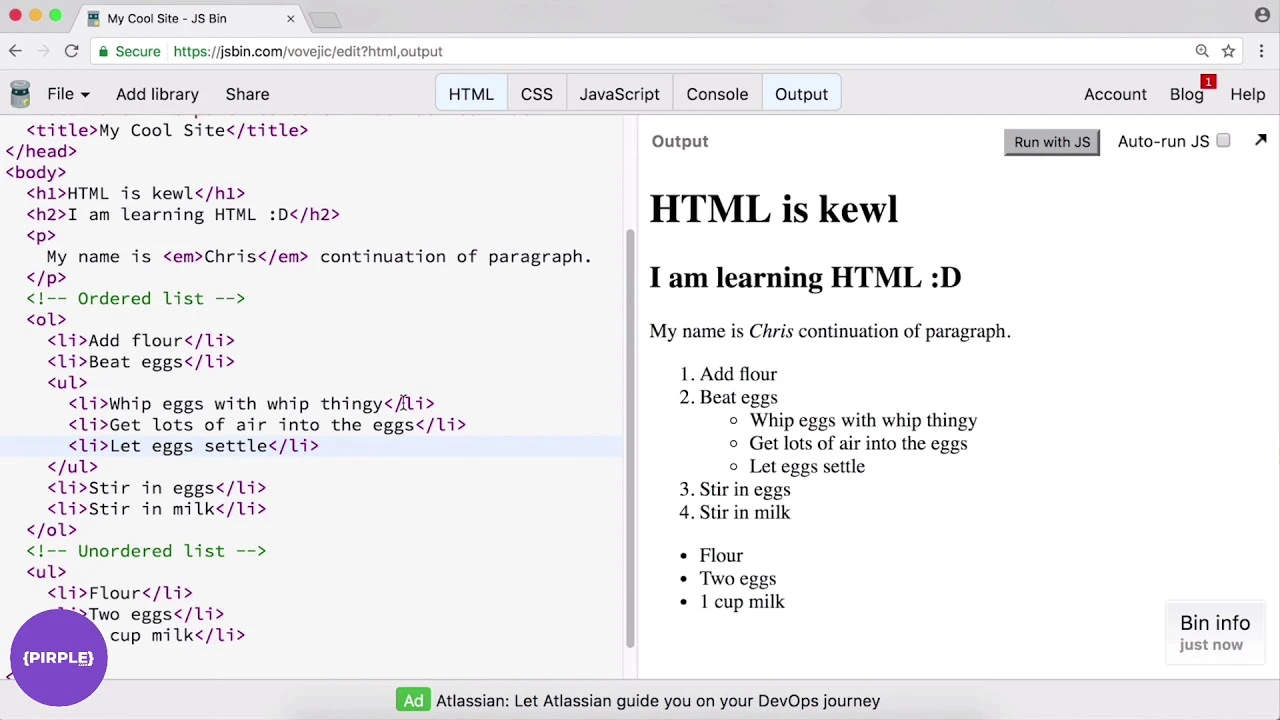1280x720 pixels.
Task: Click 'Let eggs settle' in the output
Action: [807, 466]
